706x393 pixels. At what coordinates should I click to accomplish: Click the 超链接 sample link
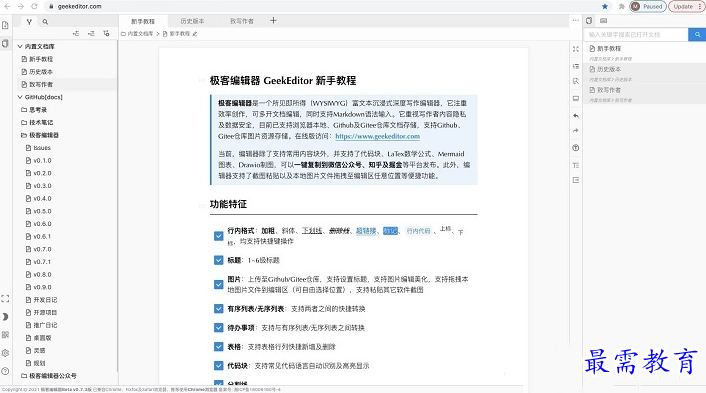coord(366,231)
